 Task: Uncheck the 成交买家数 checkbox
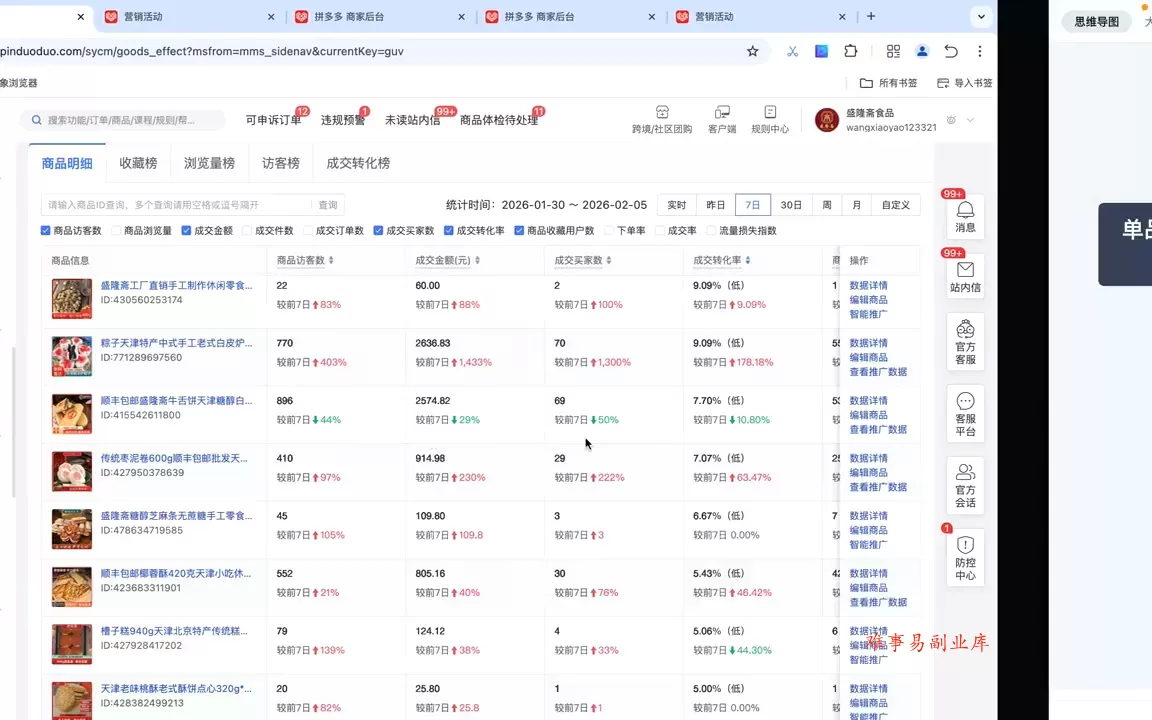click(378, 231)
